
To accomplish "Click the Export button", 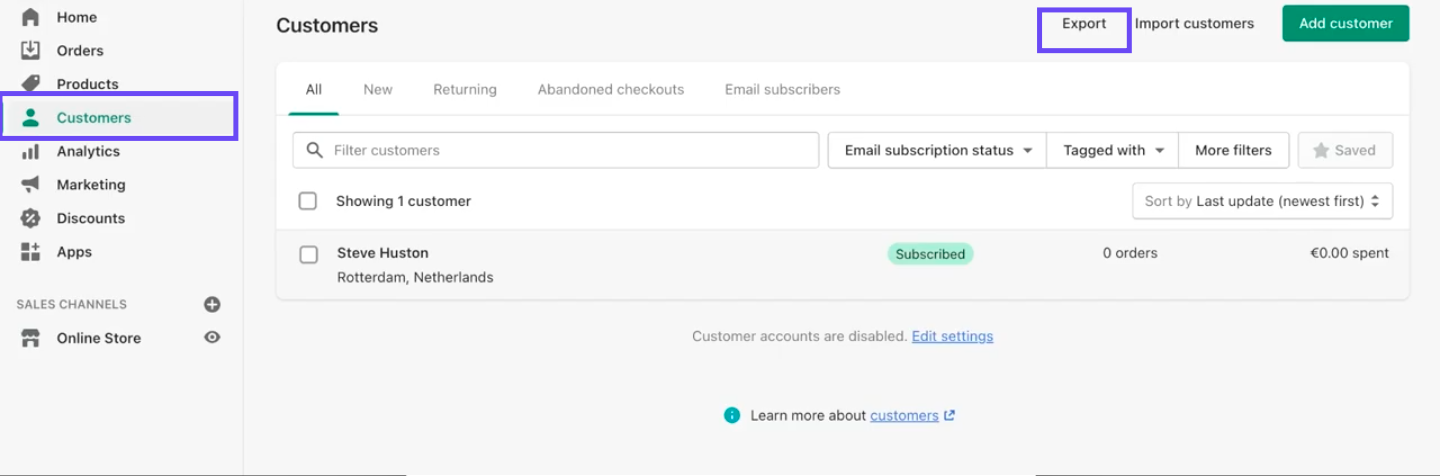I will [x=1084, y=24].
